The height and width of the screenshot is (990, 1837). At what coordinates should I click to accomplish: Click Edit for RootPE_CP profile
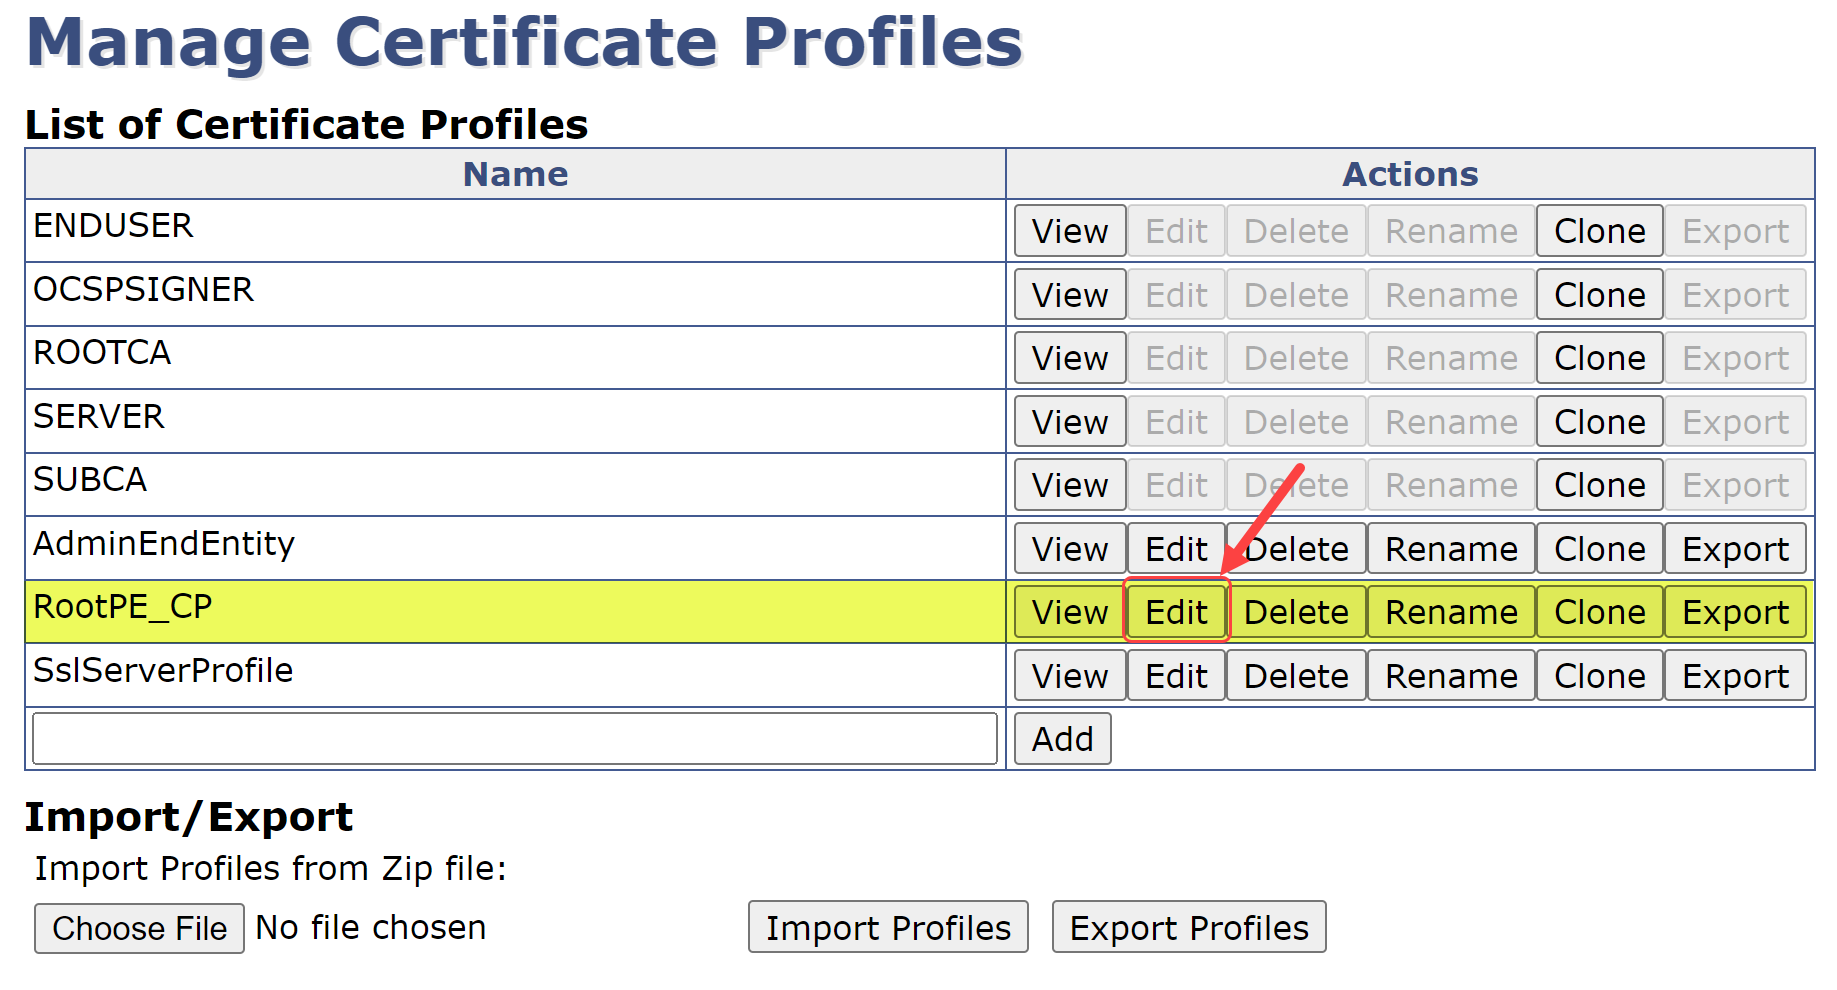tap(1176, 612)
